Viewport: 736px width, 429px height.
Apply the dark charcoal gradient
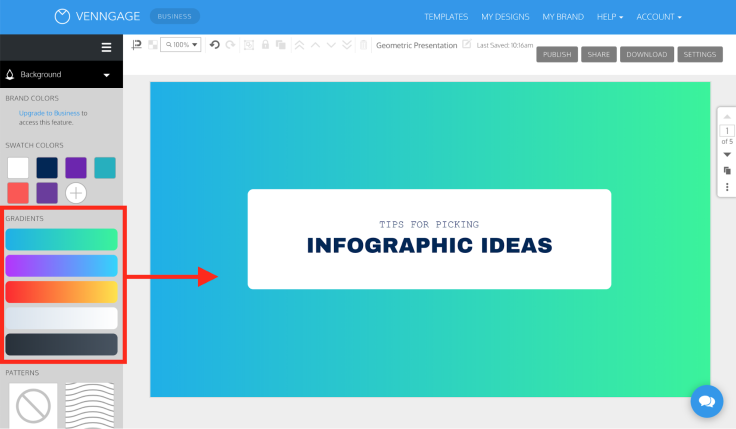pyautogui.click(x=61, y=345)
